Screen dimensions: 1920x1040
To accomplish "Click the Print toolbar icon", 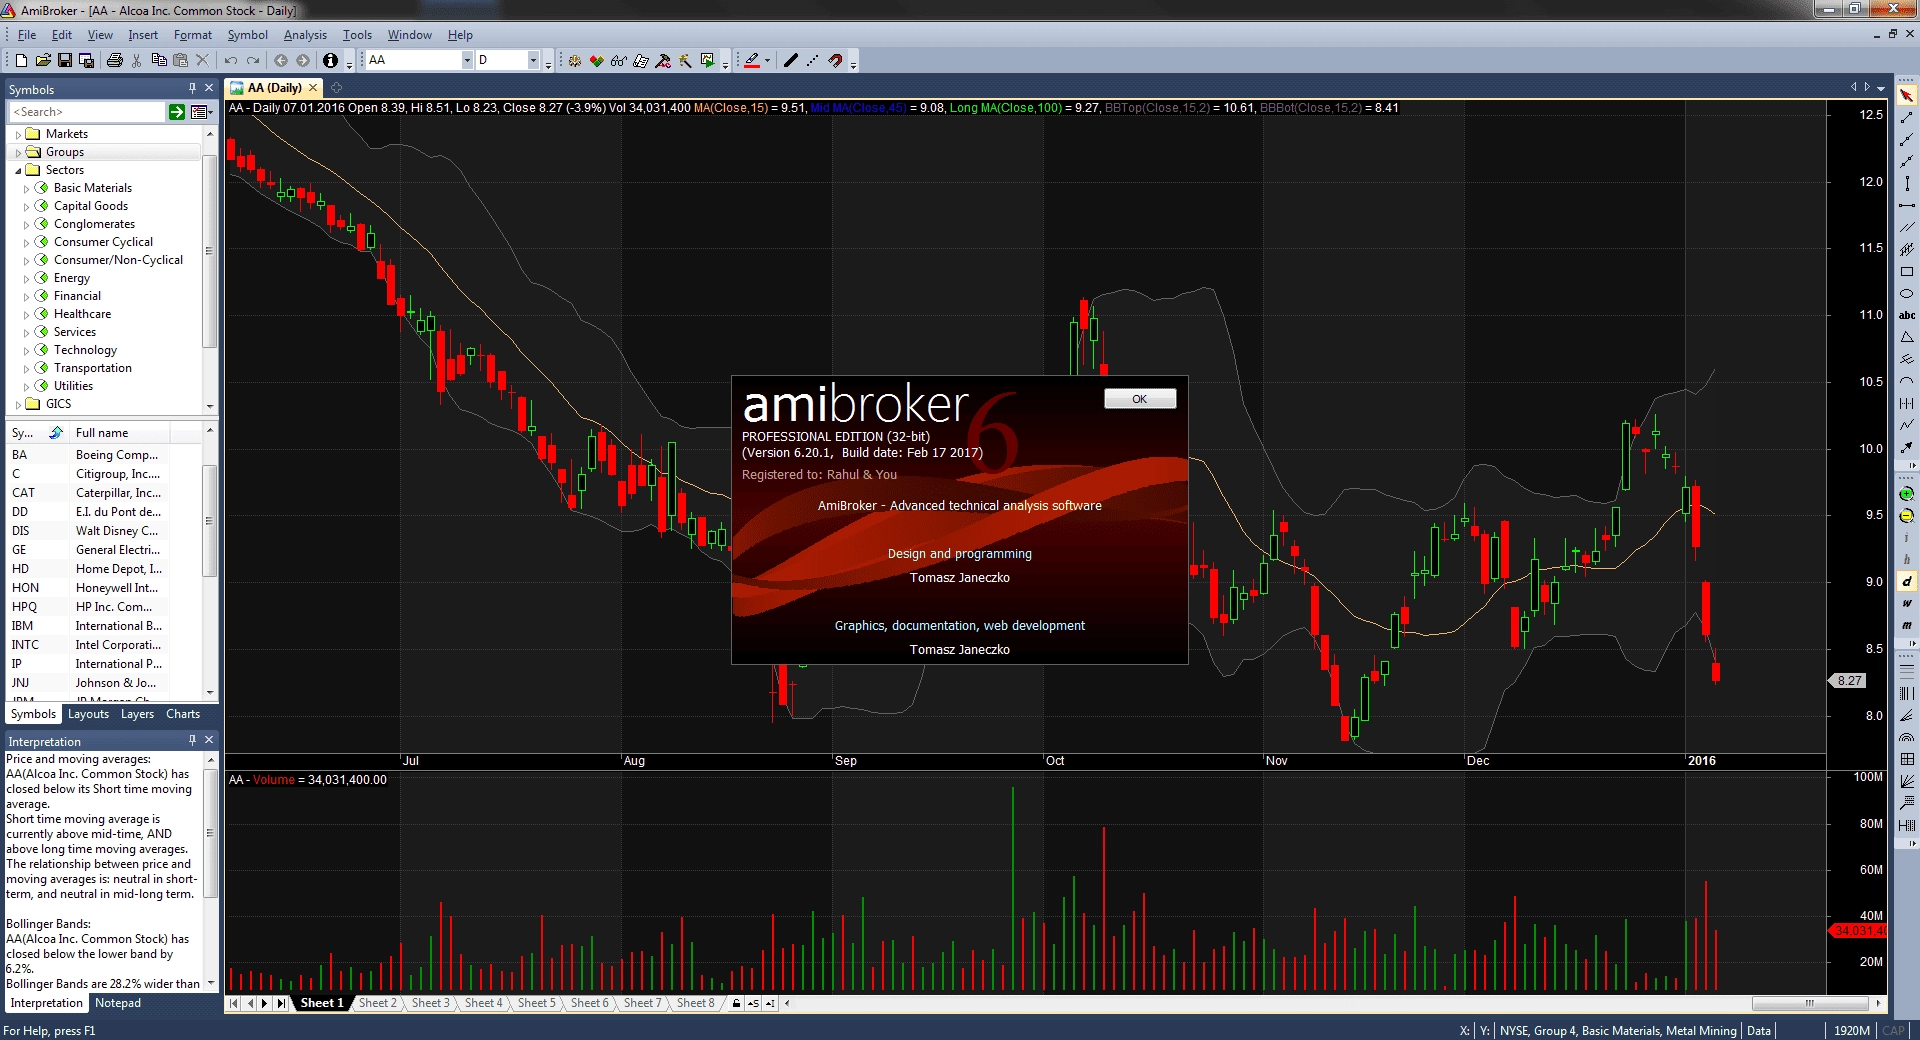I will [x=114, y=61].
